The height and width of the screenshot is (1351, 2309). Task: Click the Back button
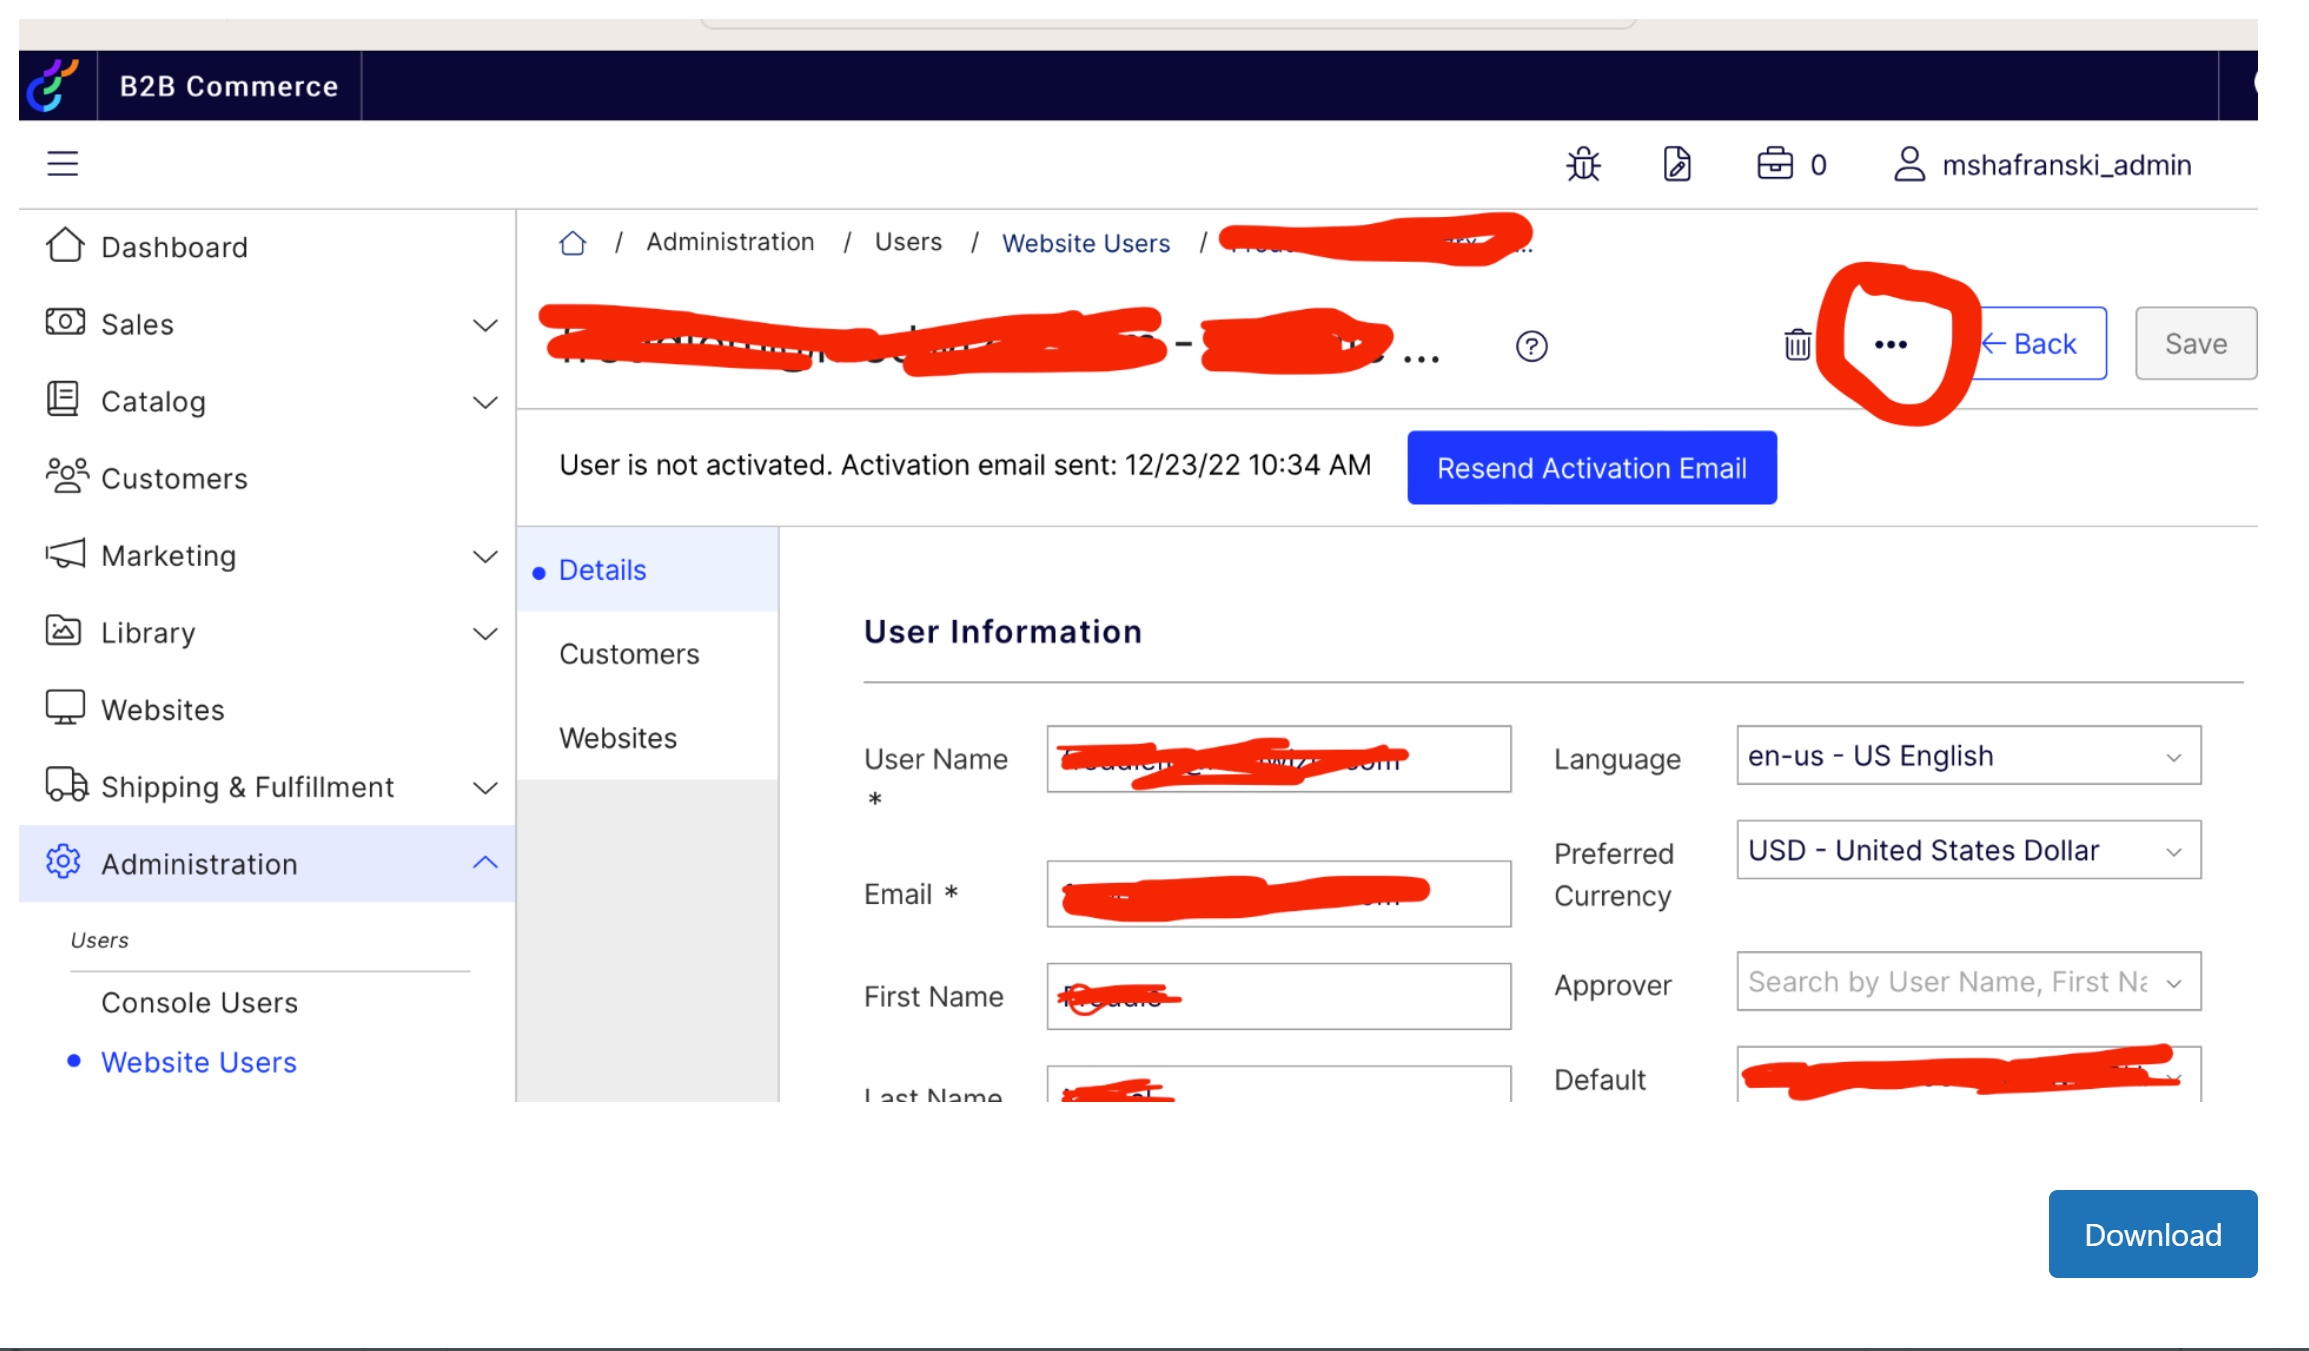click(2040, 343)
